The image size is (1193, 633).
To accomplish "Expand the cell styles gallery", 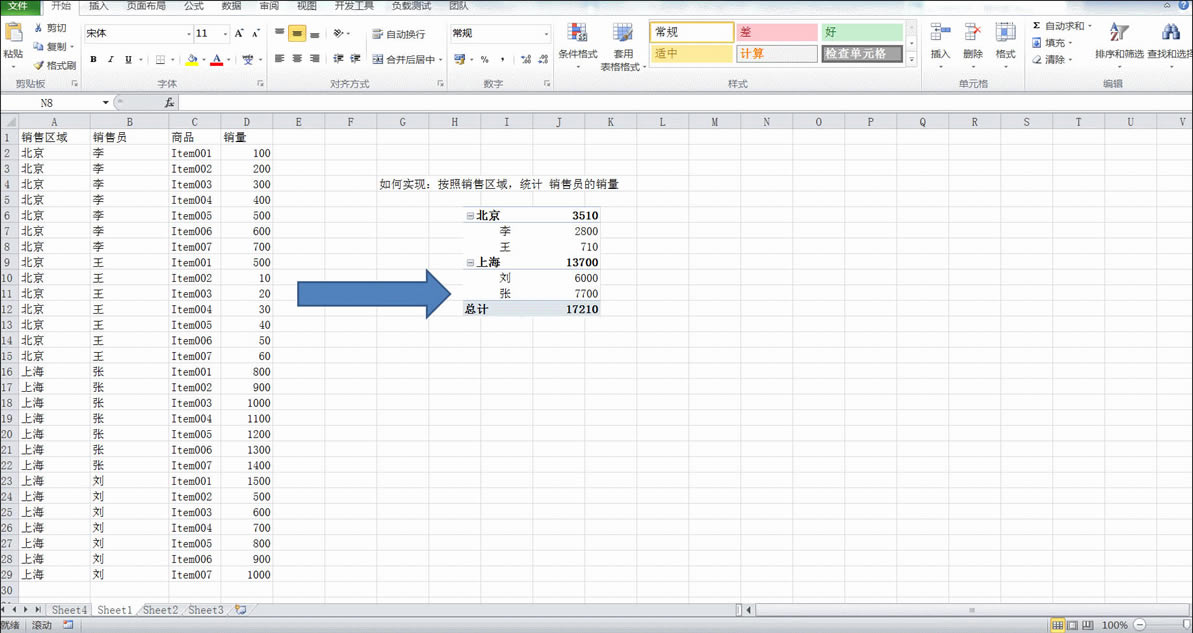I will pyautogui.click(x=911, y=59).
